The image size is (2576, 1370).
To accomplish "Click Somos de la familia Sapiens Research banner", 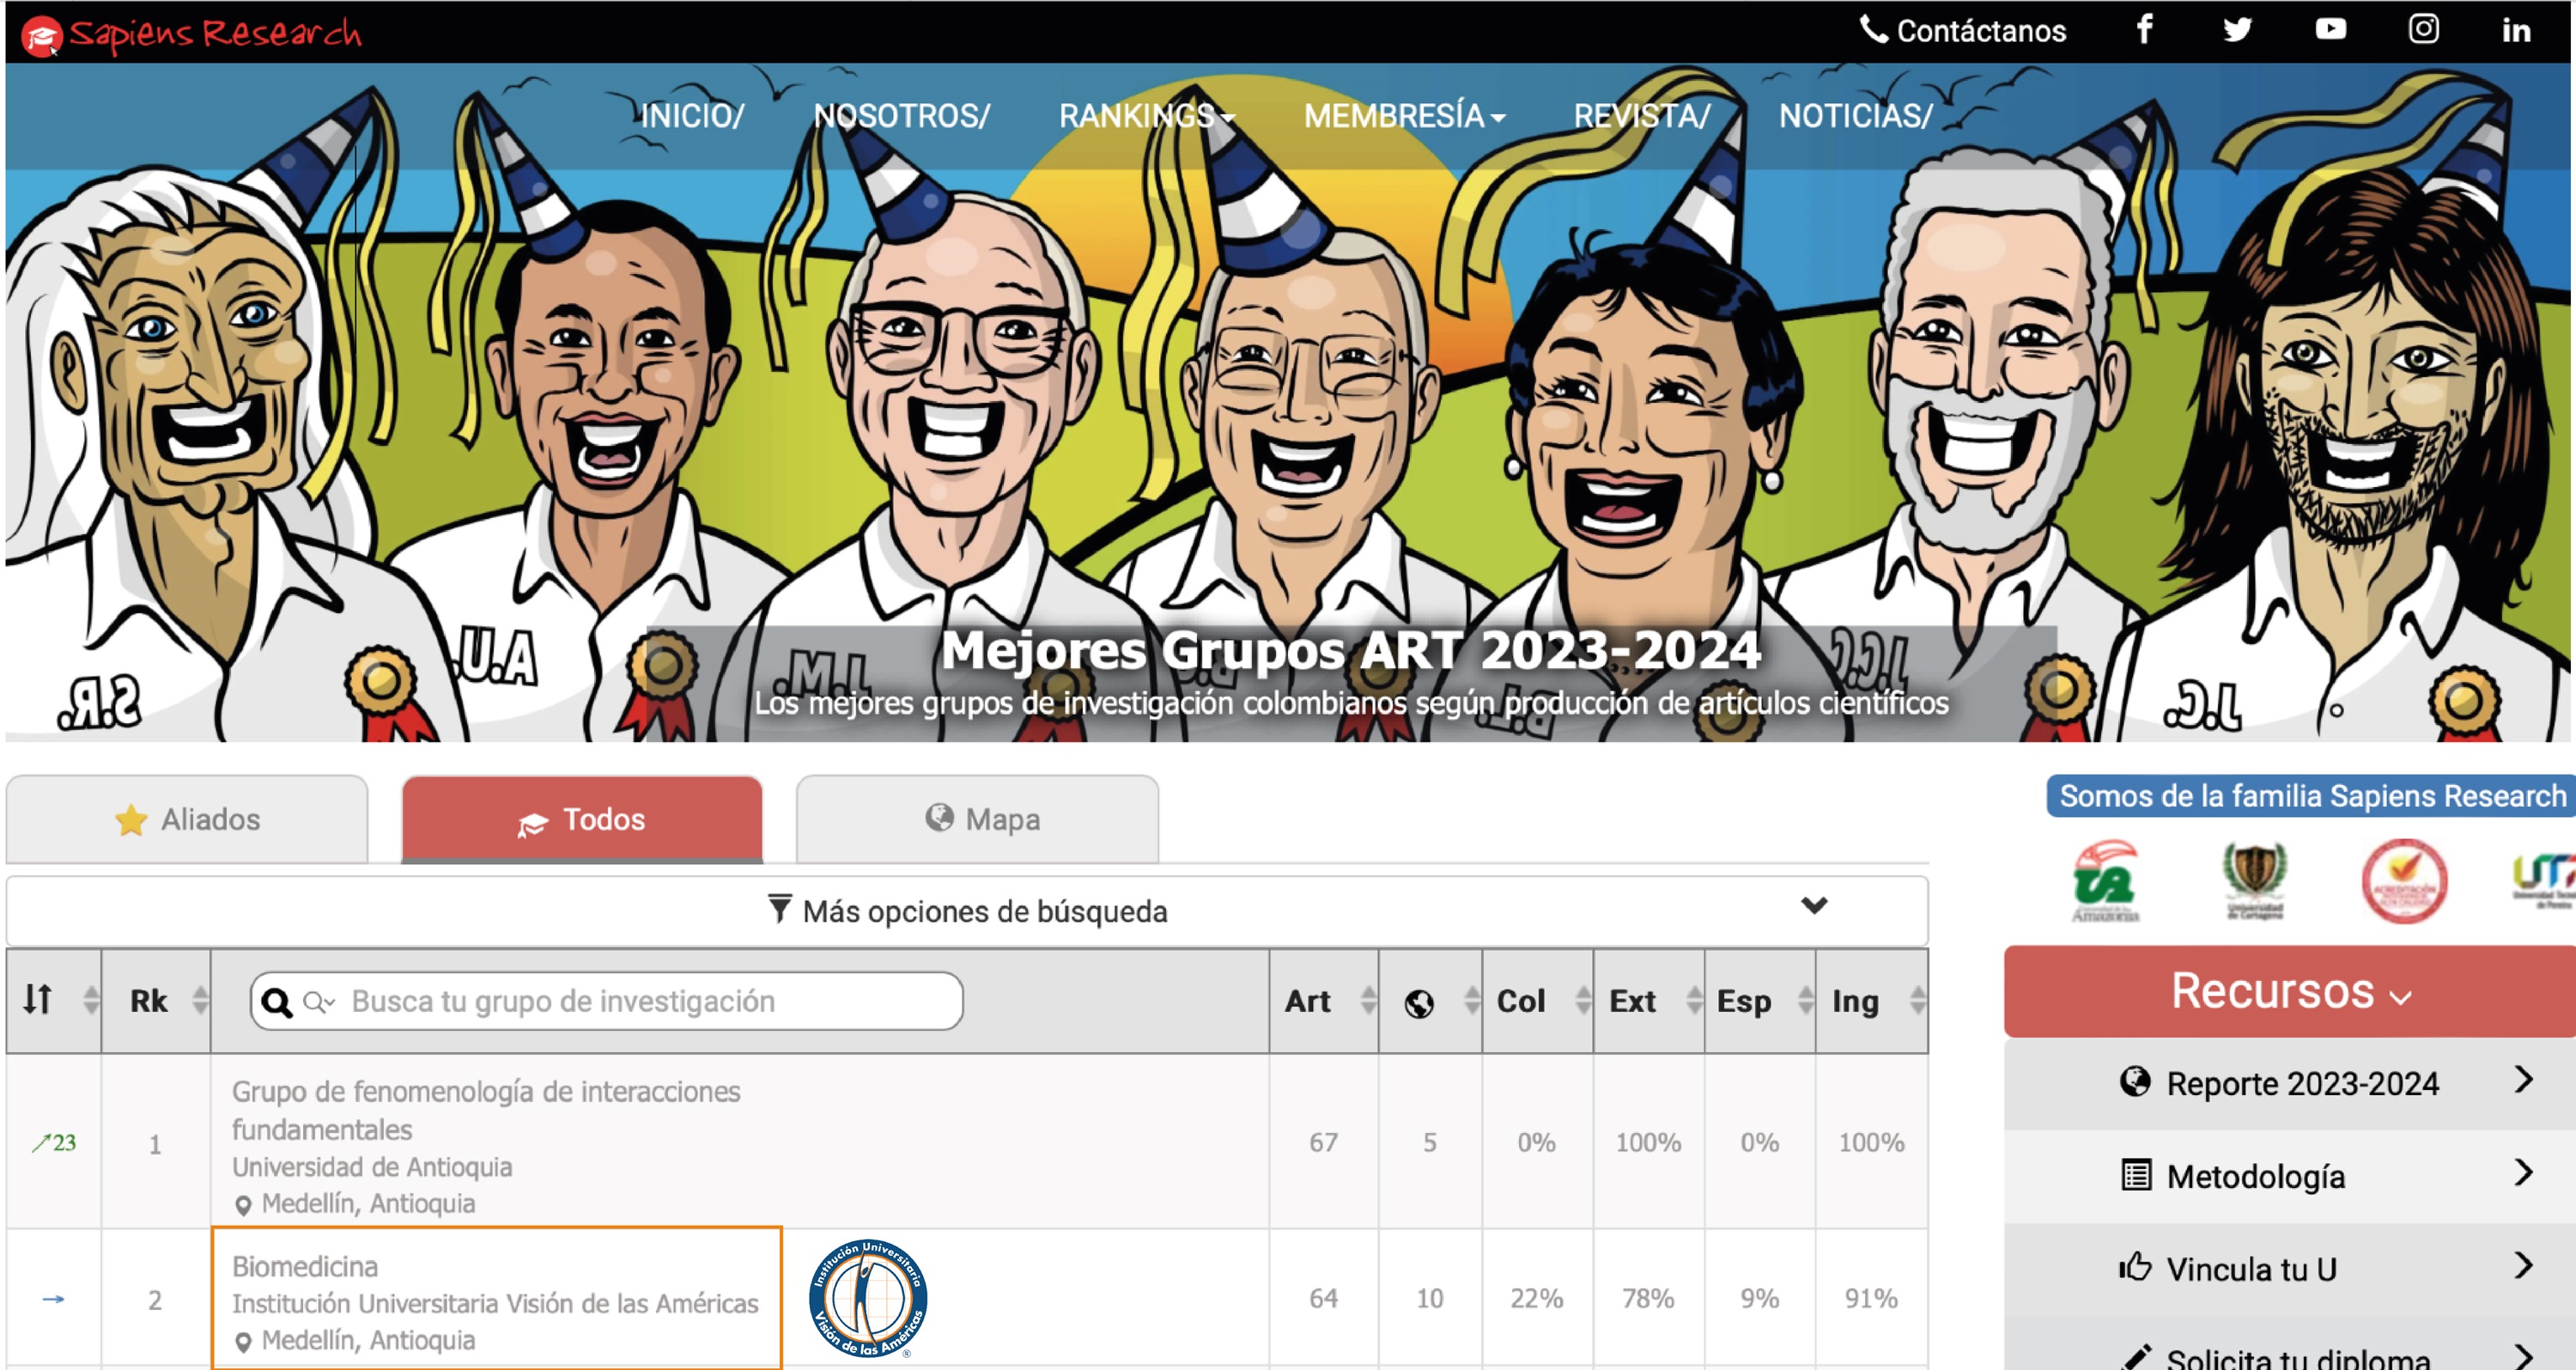I will 2311,796.
